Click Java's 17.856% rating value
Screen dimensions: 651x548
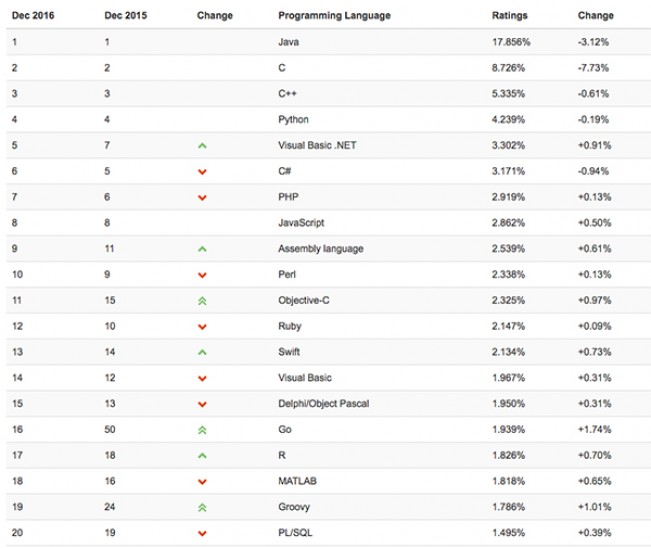coord(512,43)
